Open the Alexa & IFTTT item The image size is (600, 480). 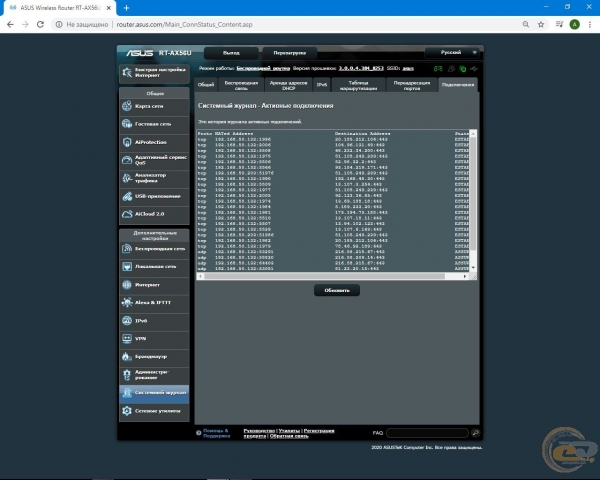click(154, 303)
